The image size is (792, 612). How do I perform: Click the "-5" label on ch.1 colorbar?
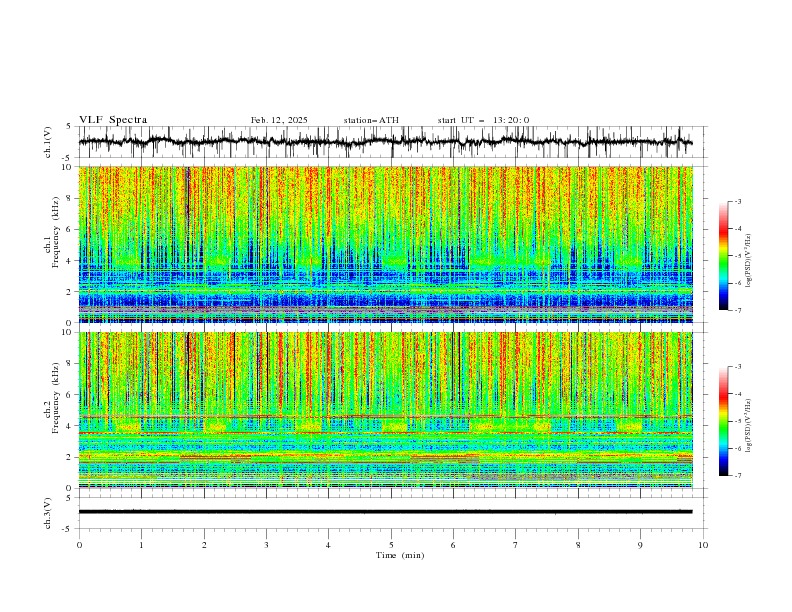(738, 256)
